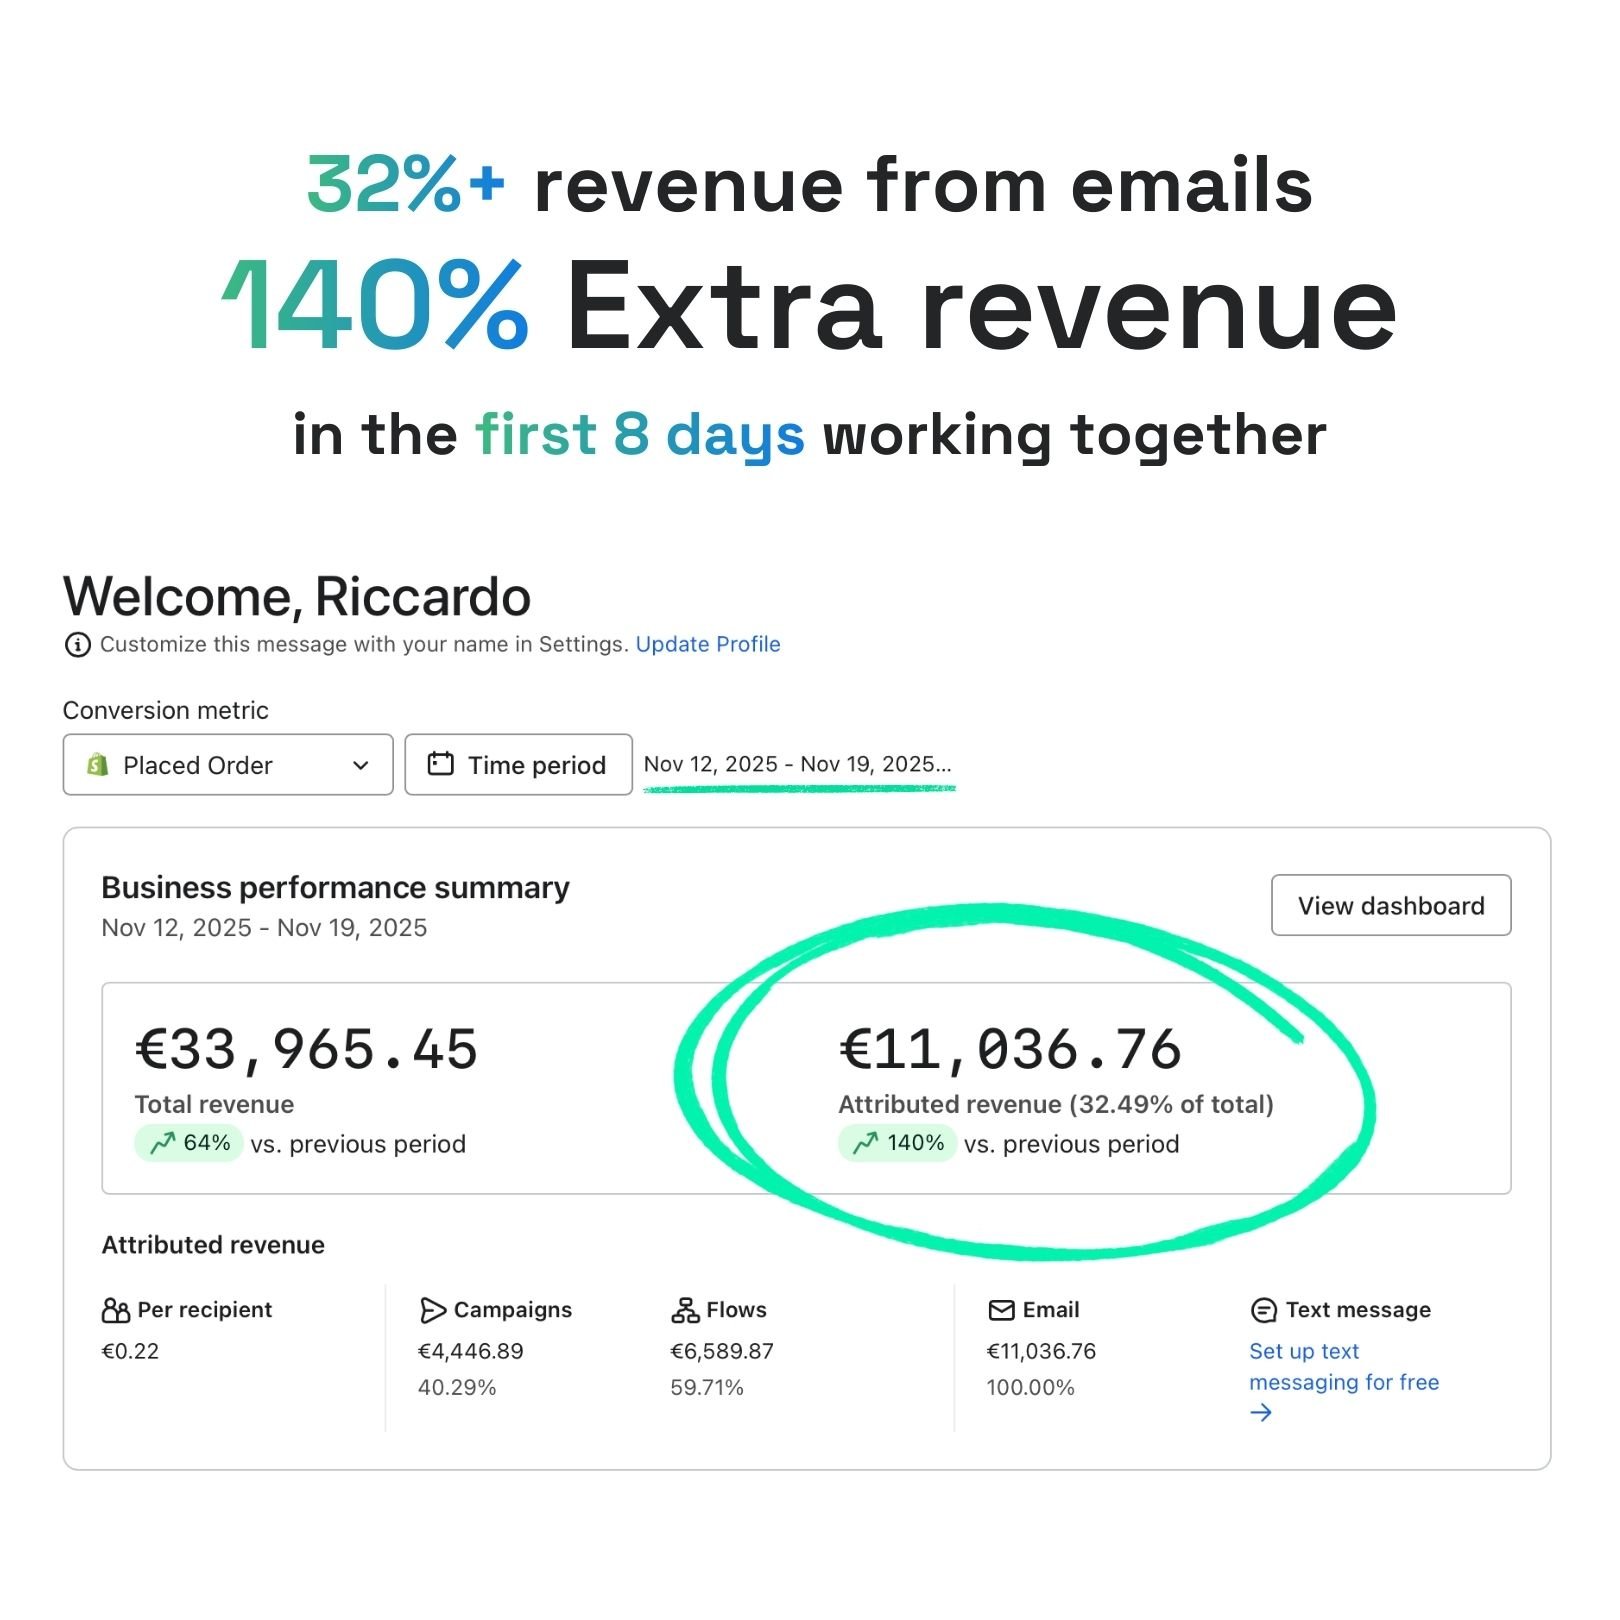Click the green 140% trend badge
1620x1620 pixels.
(x=897, y=1142)
